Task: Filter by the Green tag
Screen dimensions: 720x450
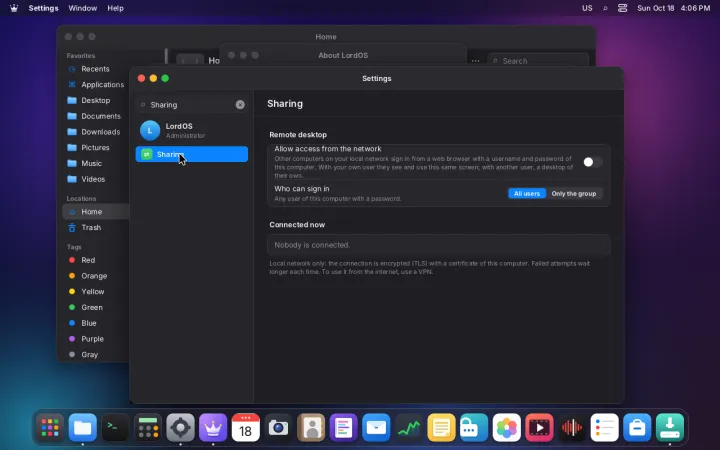Action: [x=95, y=307]
